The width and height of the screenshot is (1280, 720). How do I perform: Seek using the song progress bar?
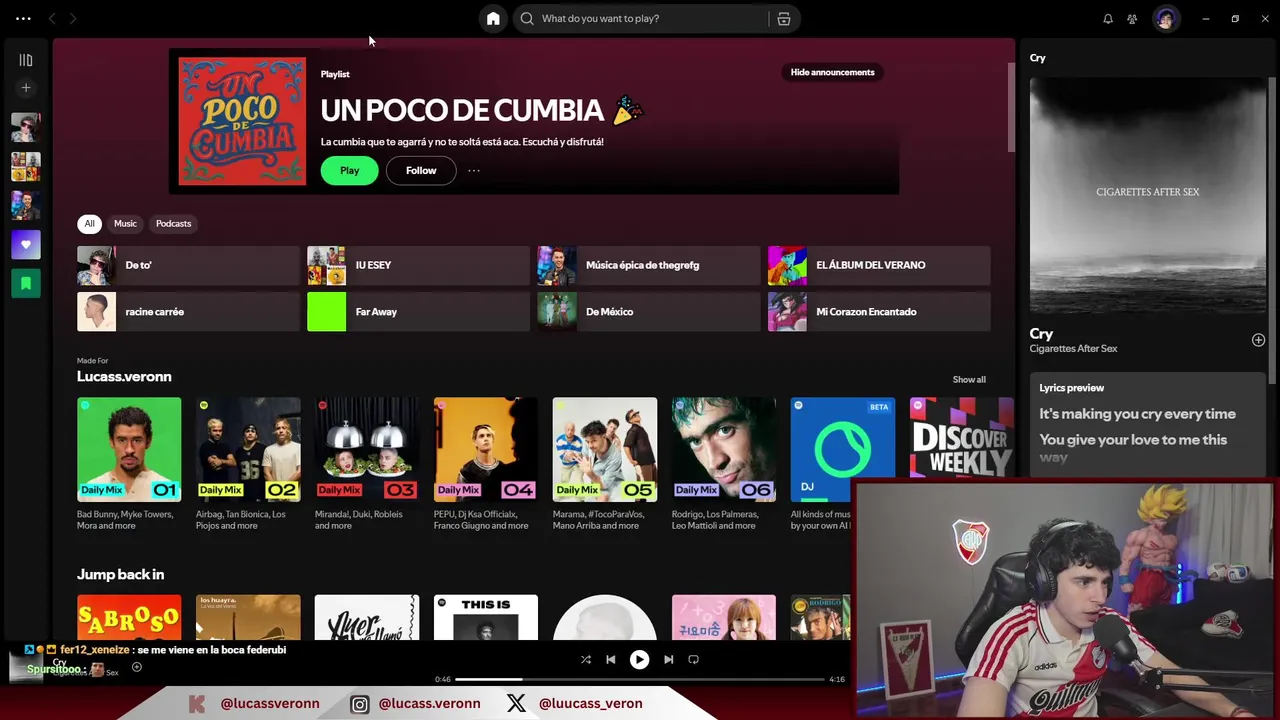pyautogui.click(x=640, y=679)
